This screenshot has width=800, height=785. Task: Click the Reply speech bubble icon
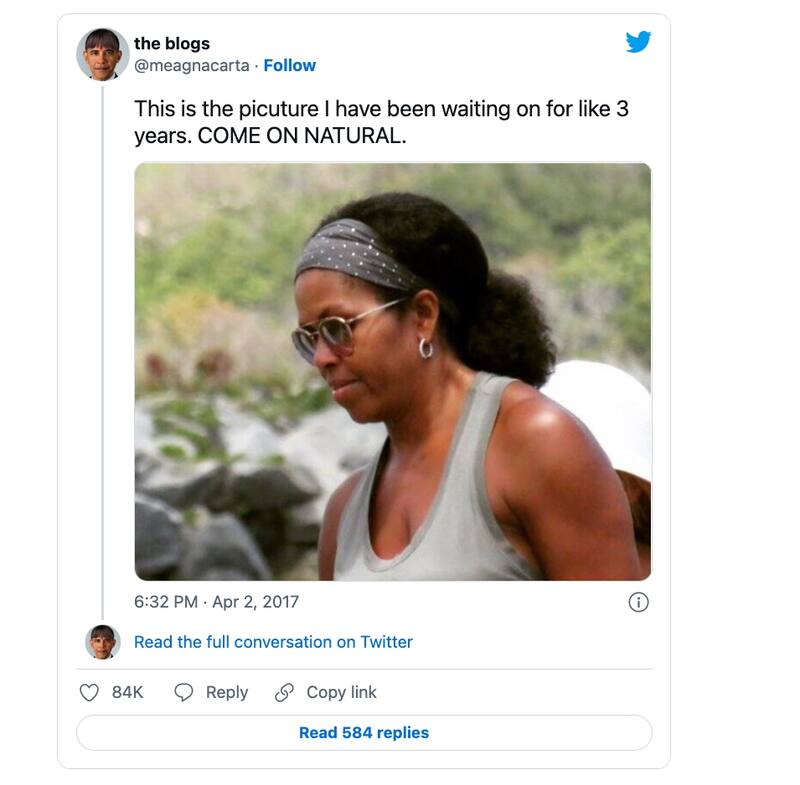183,692
